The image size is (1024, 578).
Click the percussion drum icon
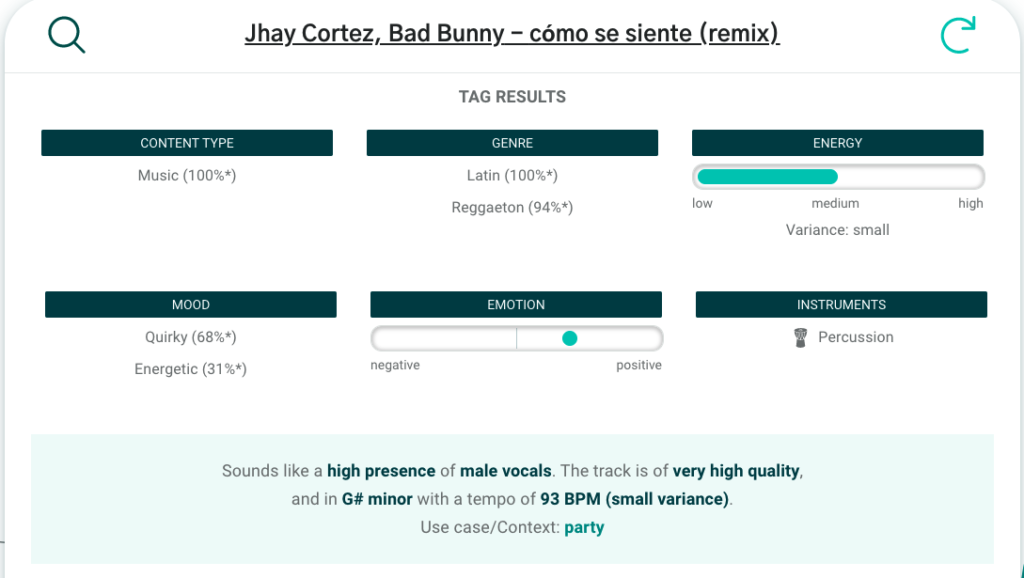click(x=800, y=338)
